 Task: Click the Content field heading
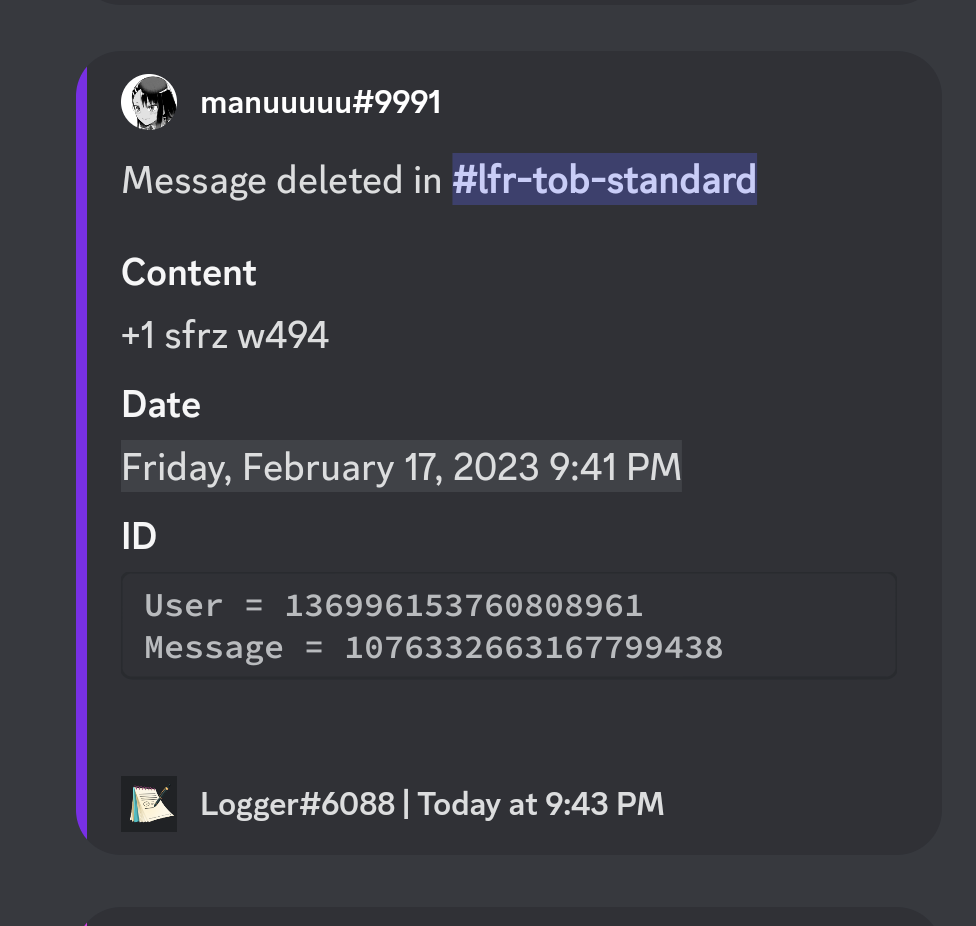point(189,273)
